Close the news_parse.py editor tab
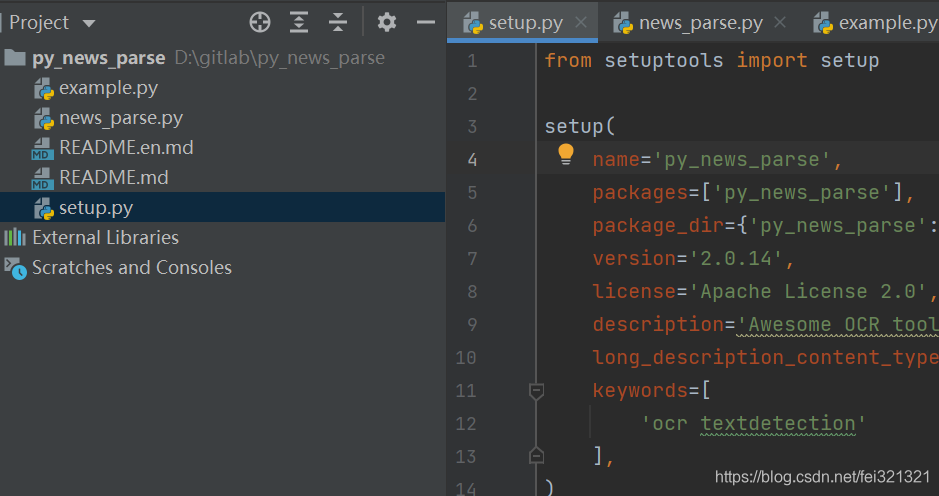939x496 pixels. [x=780, y=23]
